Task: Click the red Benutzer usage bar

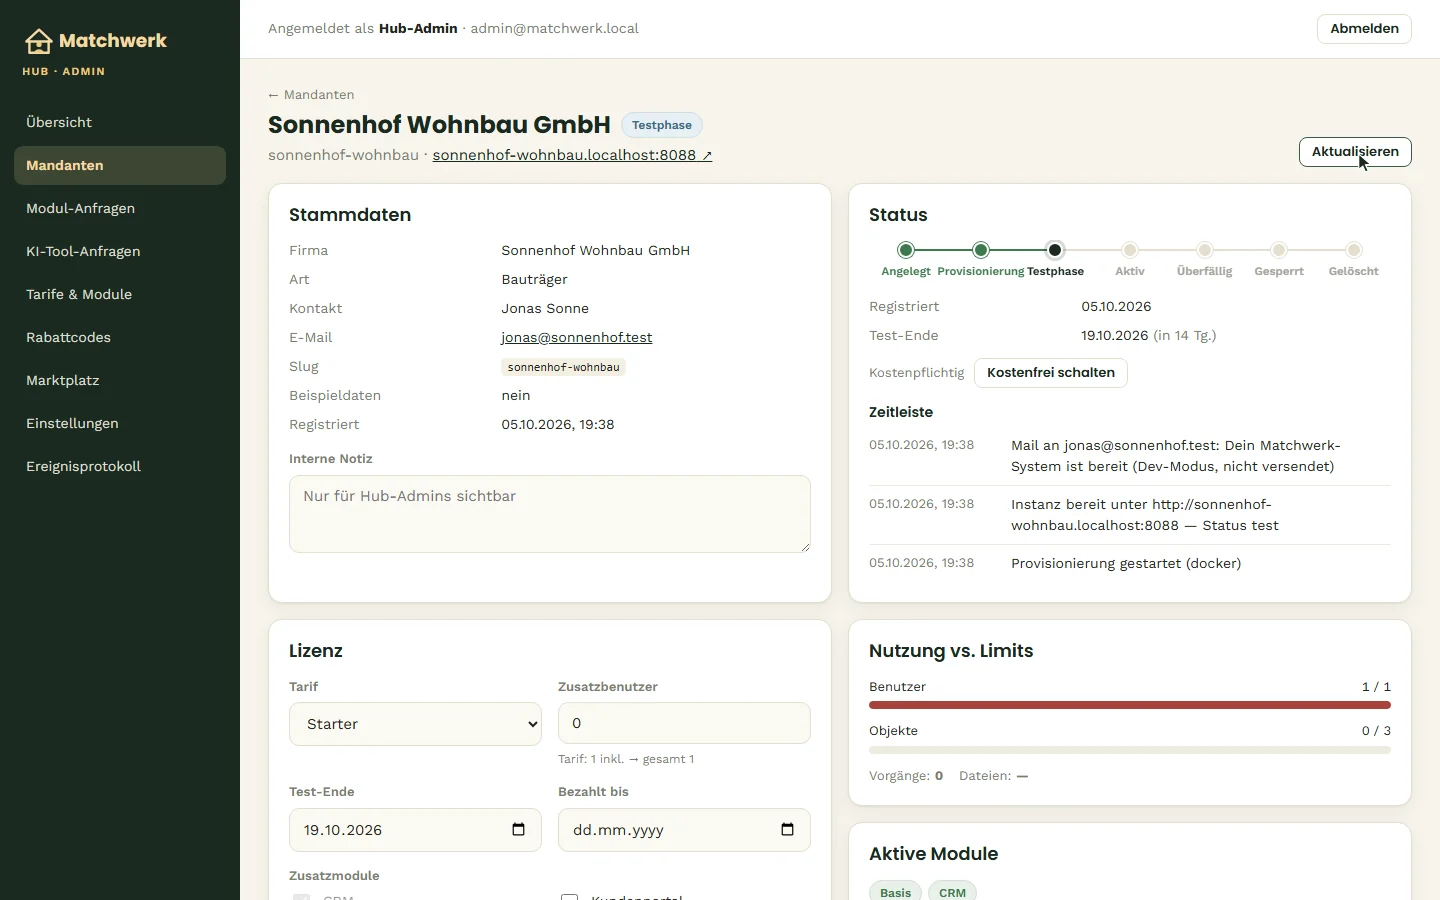Action: click(1130, 705)
